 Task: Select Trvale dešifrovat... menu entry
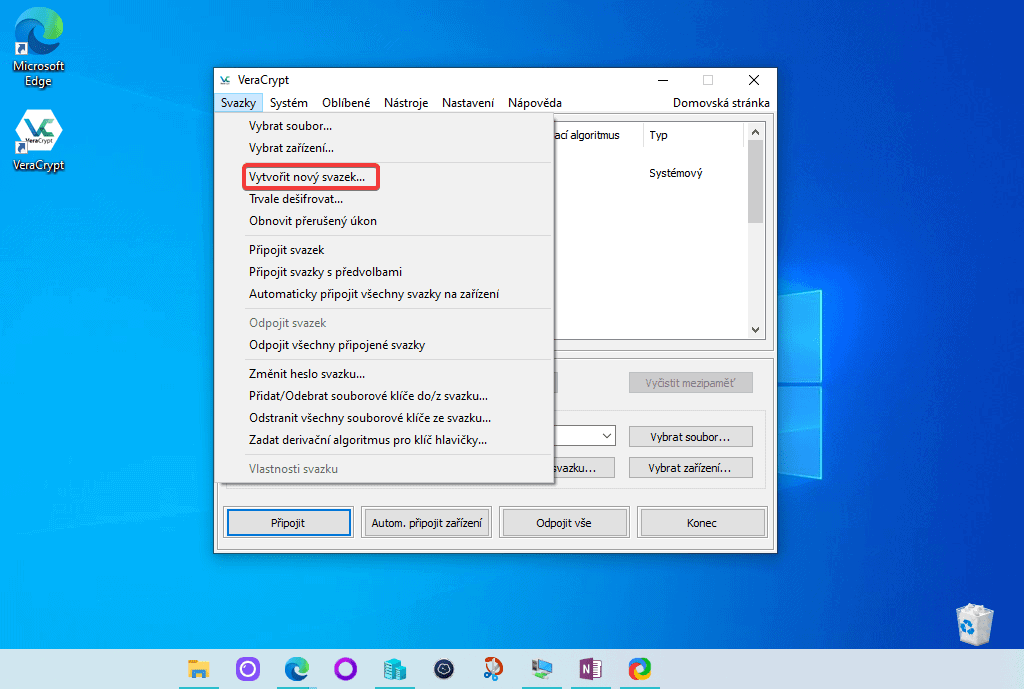[x=384, y=199]
